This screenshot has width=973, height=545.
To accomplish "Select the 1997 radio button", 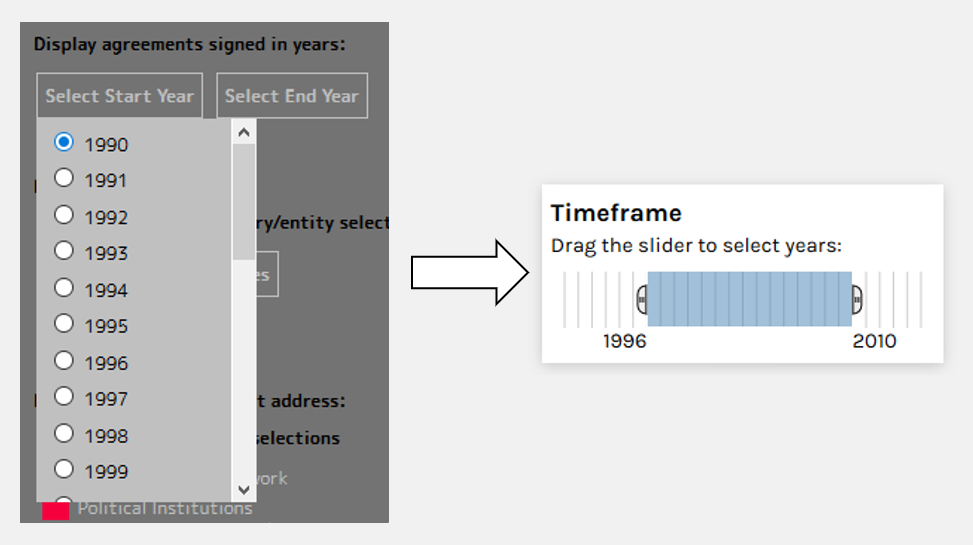I will pyautogui.click(x=64, y=397).
